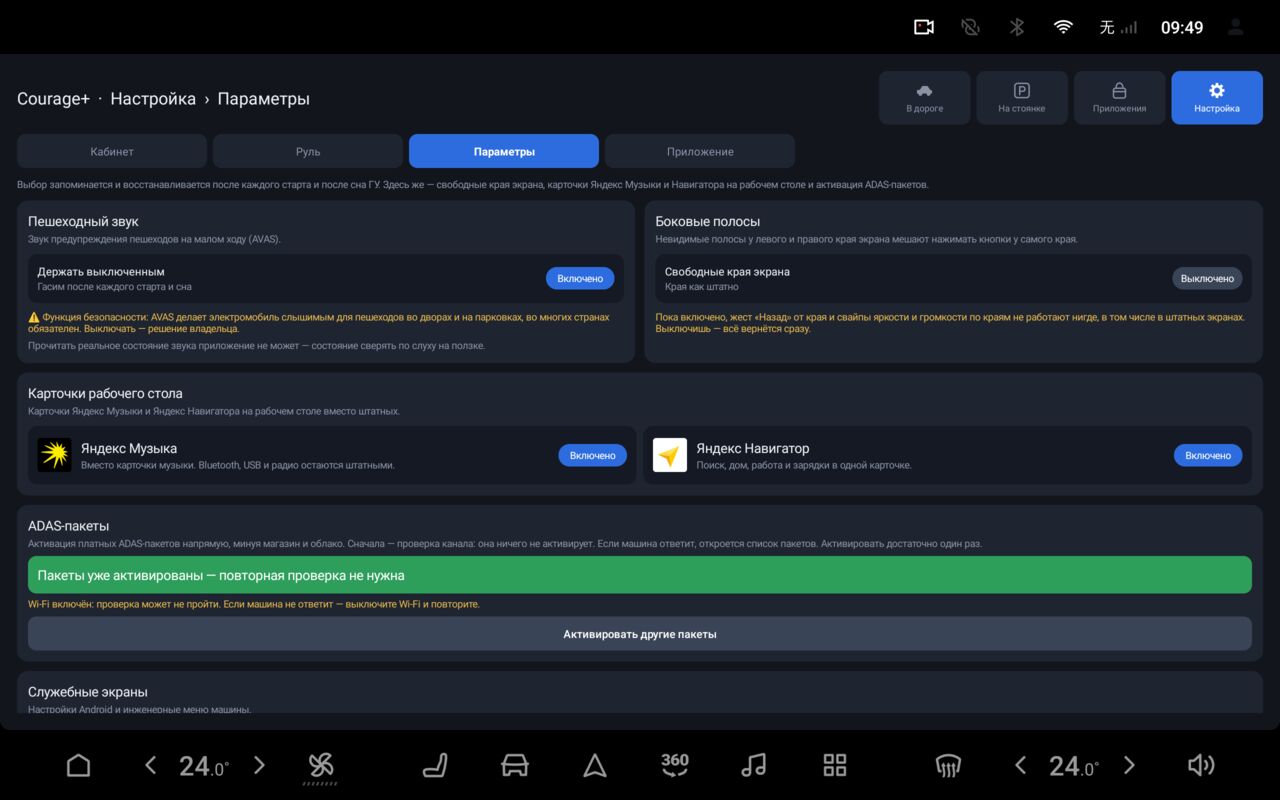This screenshot has height=800, width=1280.
Task: Open the Настройка section button
Action: point(1217,98)
